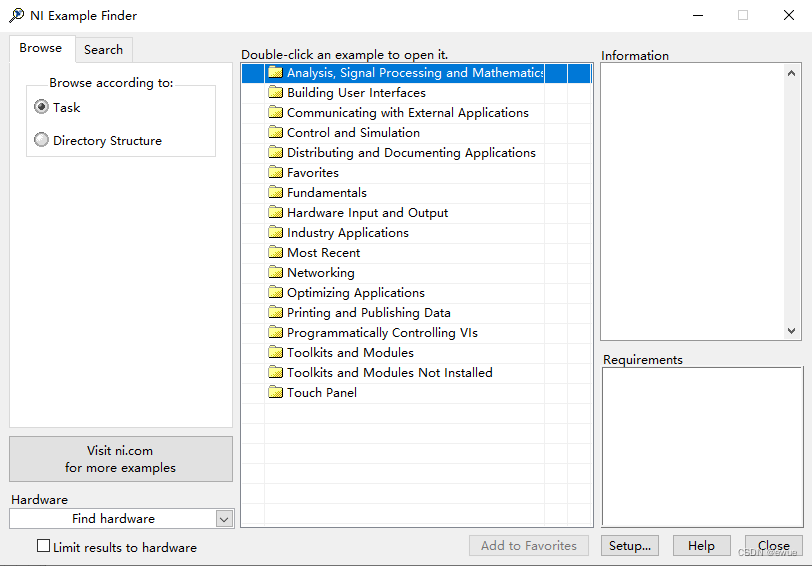Click Information panel scroll down arrow
The image size is (812, 566).
point(791,330)
